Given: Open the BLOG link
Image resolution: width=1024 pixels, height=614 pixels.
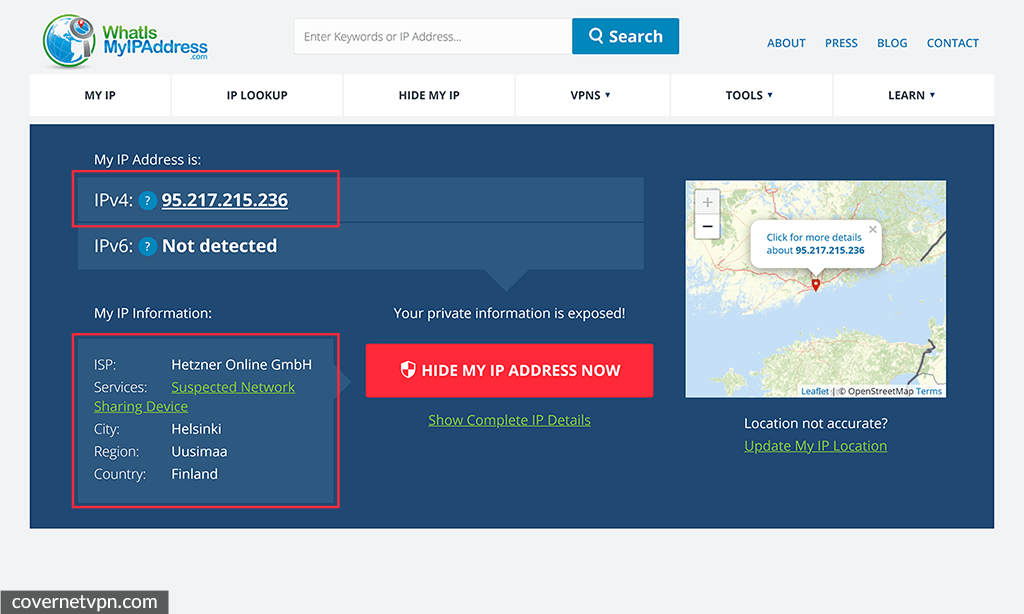Looking at the screenshot, I should [x=892, y=43].
